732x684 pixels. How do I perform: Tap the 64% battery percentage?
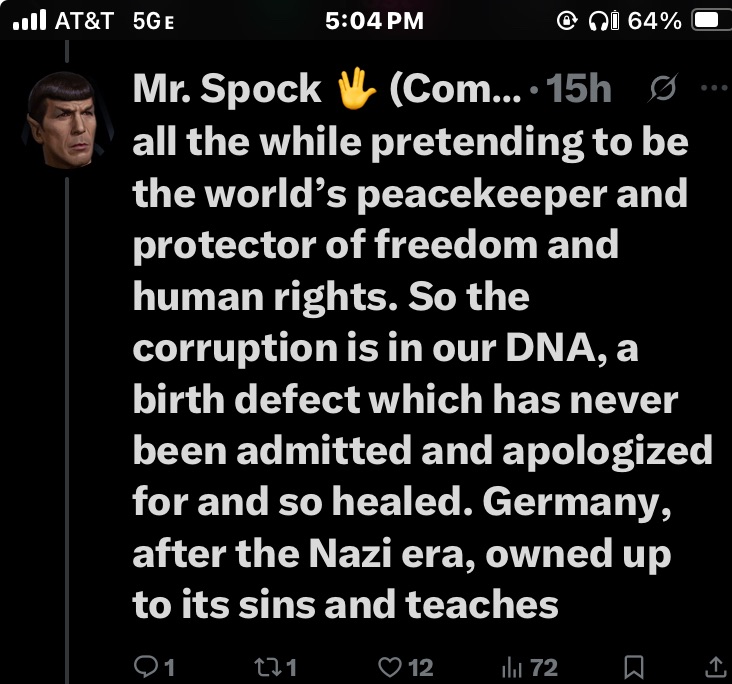click(654, 20)
